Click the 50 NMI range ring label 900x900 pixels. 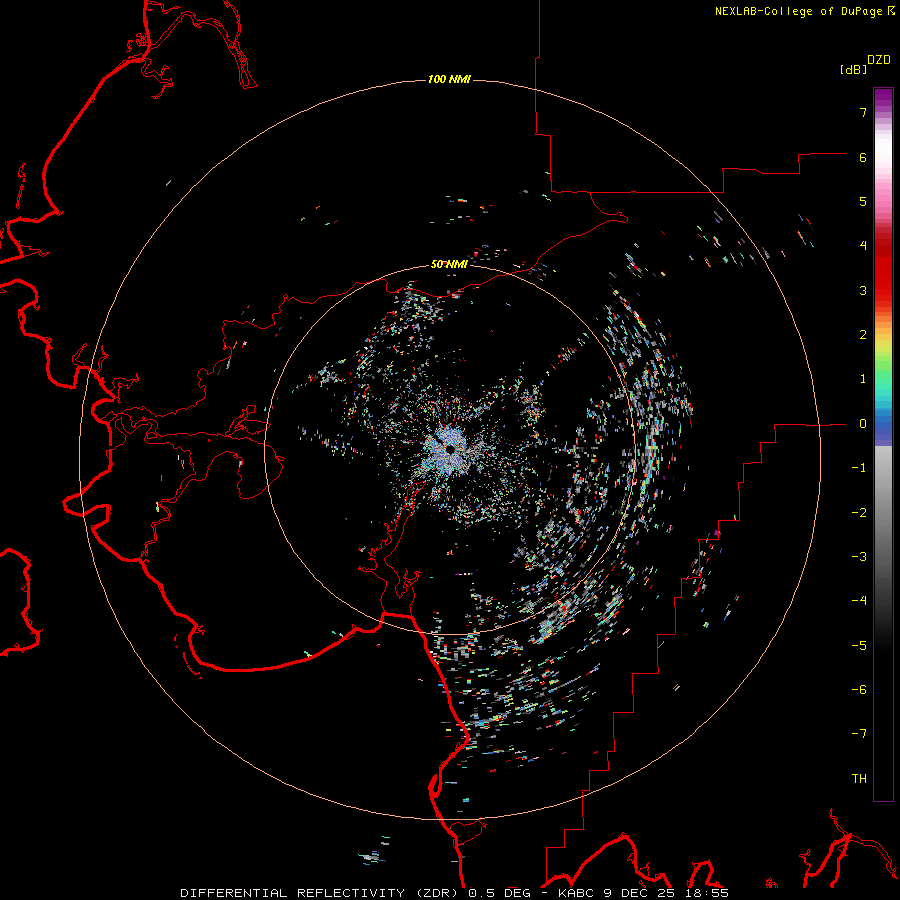(449, 264)
